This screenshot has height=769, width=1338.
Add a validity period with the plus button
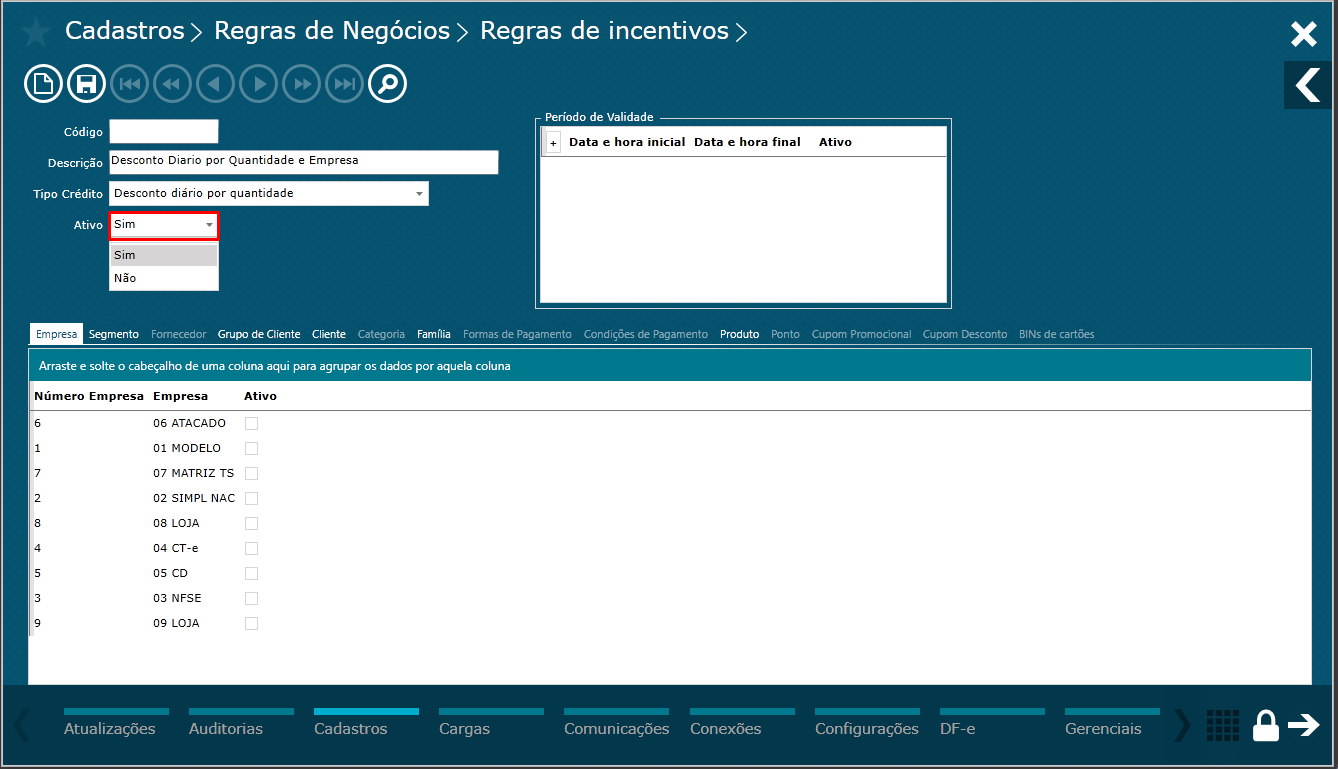554,143
